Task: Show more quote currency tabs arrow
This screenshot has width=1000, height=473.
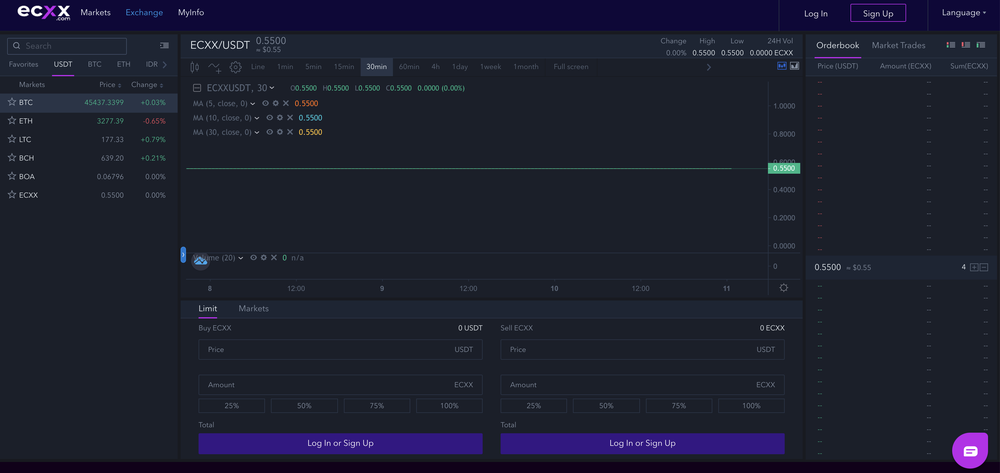Action: [x=165, y=64]
